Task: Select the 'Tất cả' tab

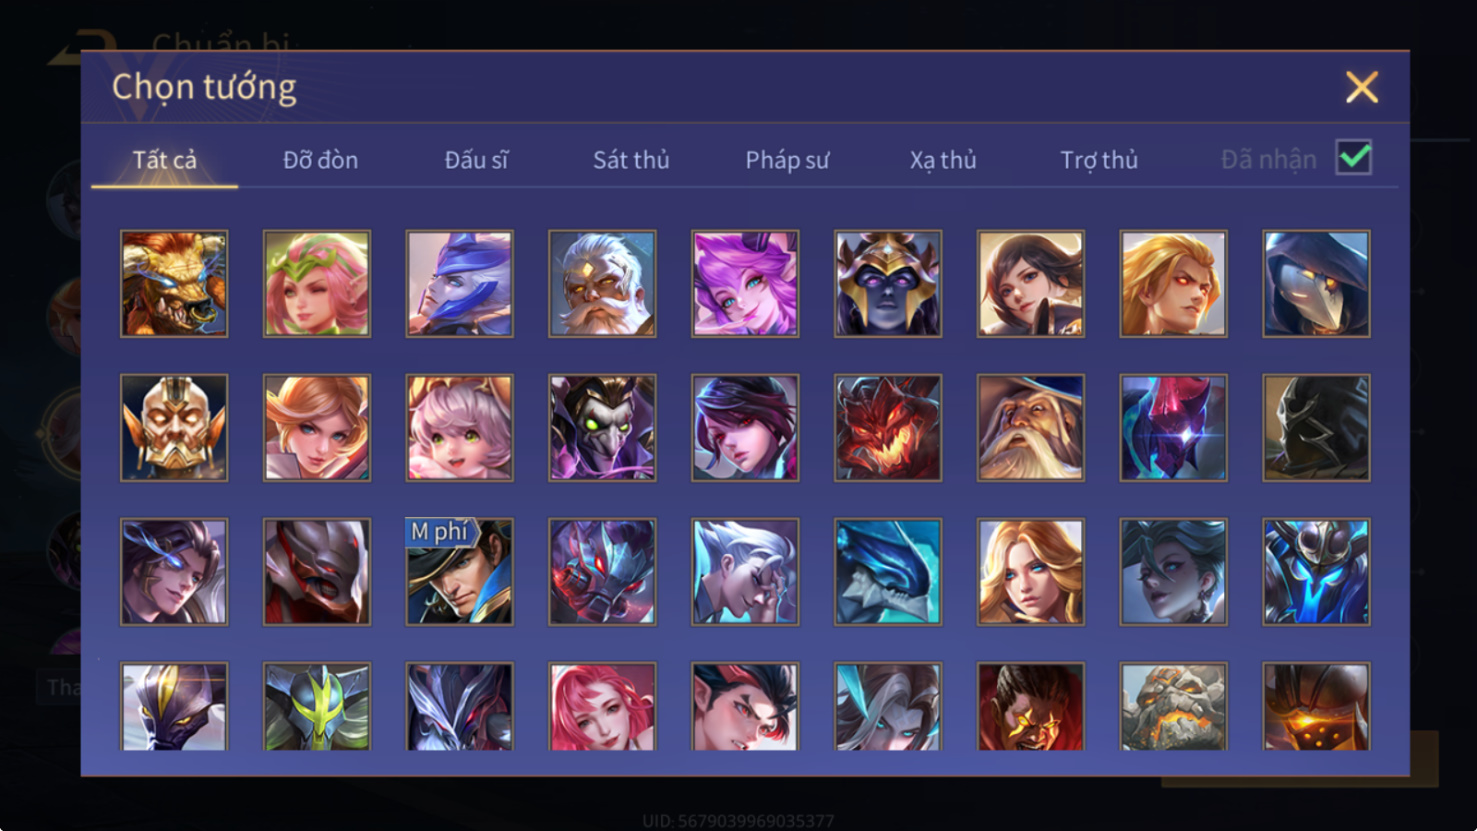Action: click(165, 160)
